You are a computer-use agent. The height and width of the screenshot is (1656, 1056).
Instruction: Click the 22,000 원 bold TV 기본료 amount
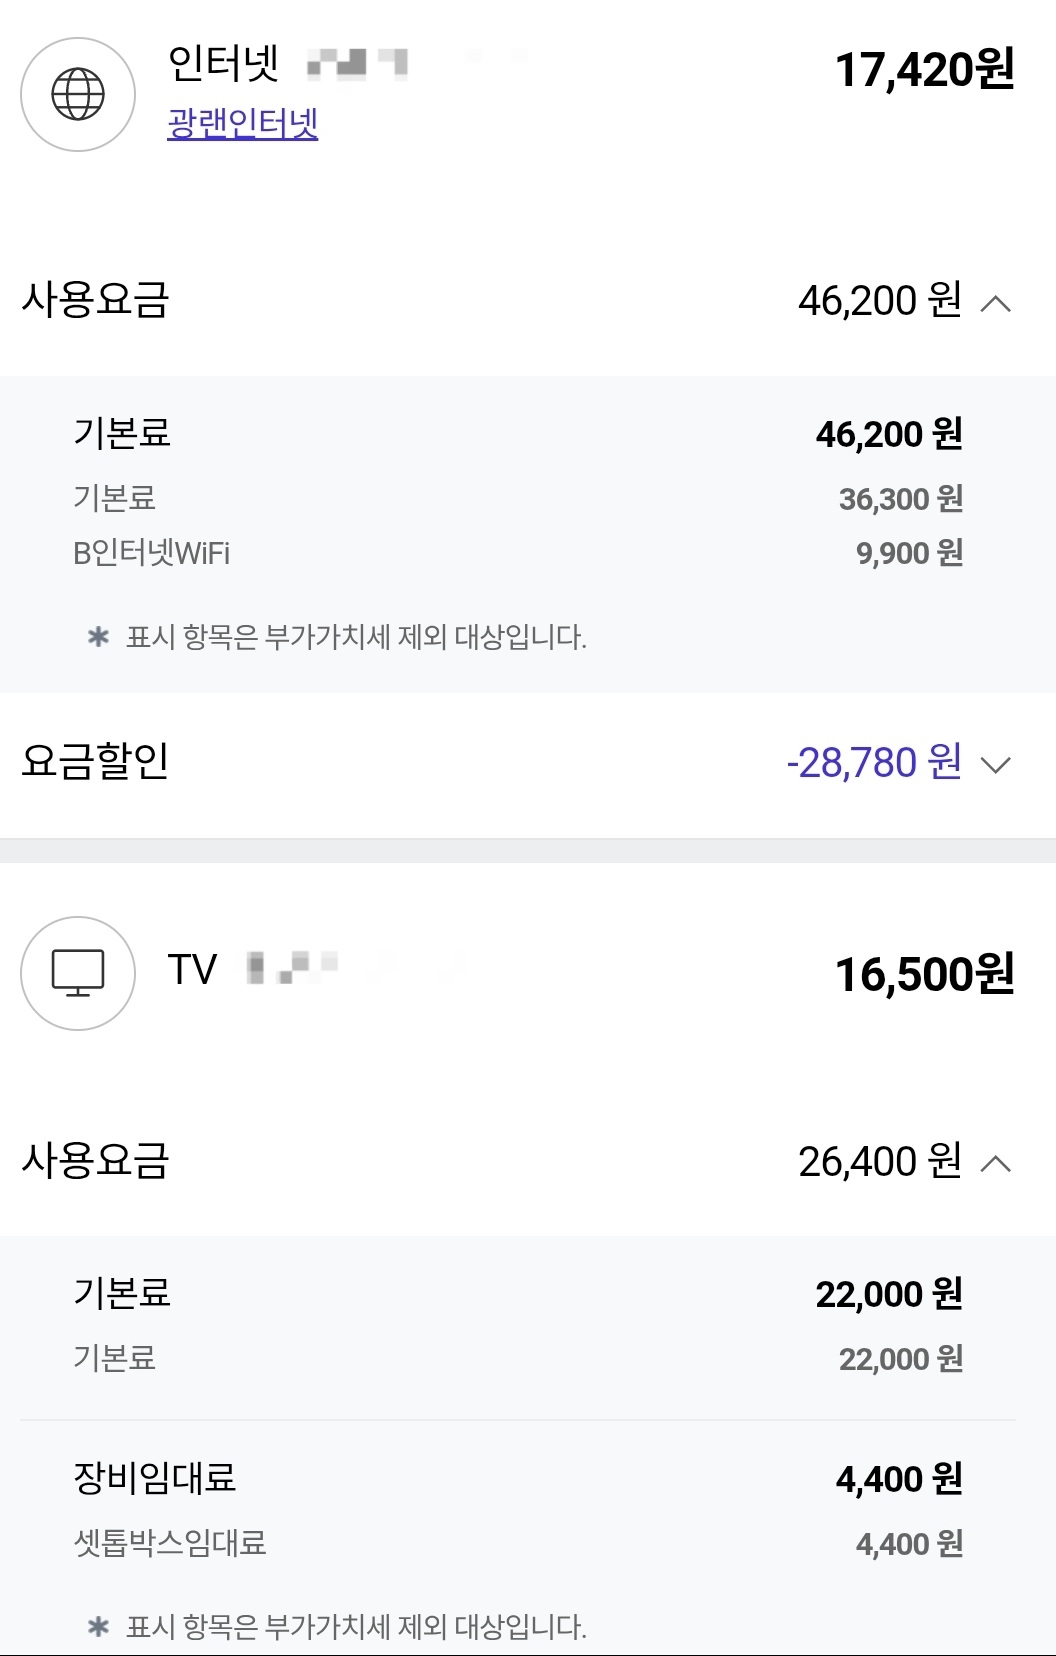(888, 1295)
